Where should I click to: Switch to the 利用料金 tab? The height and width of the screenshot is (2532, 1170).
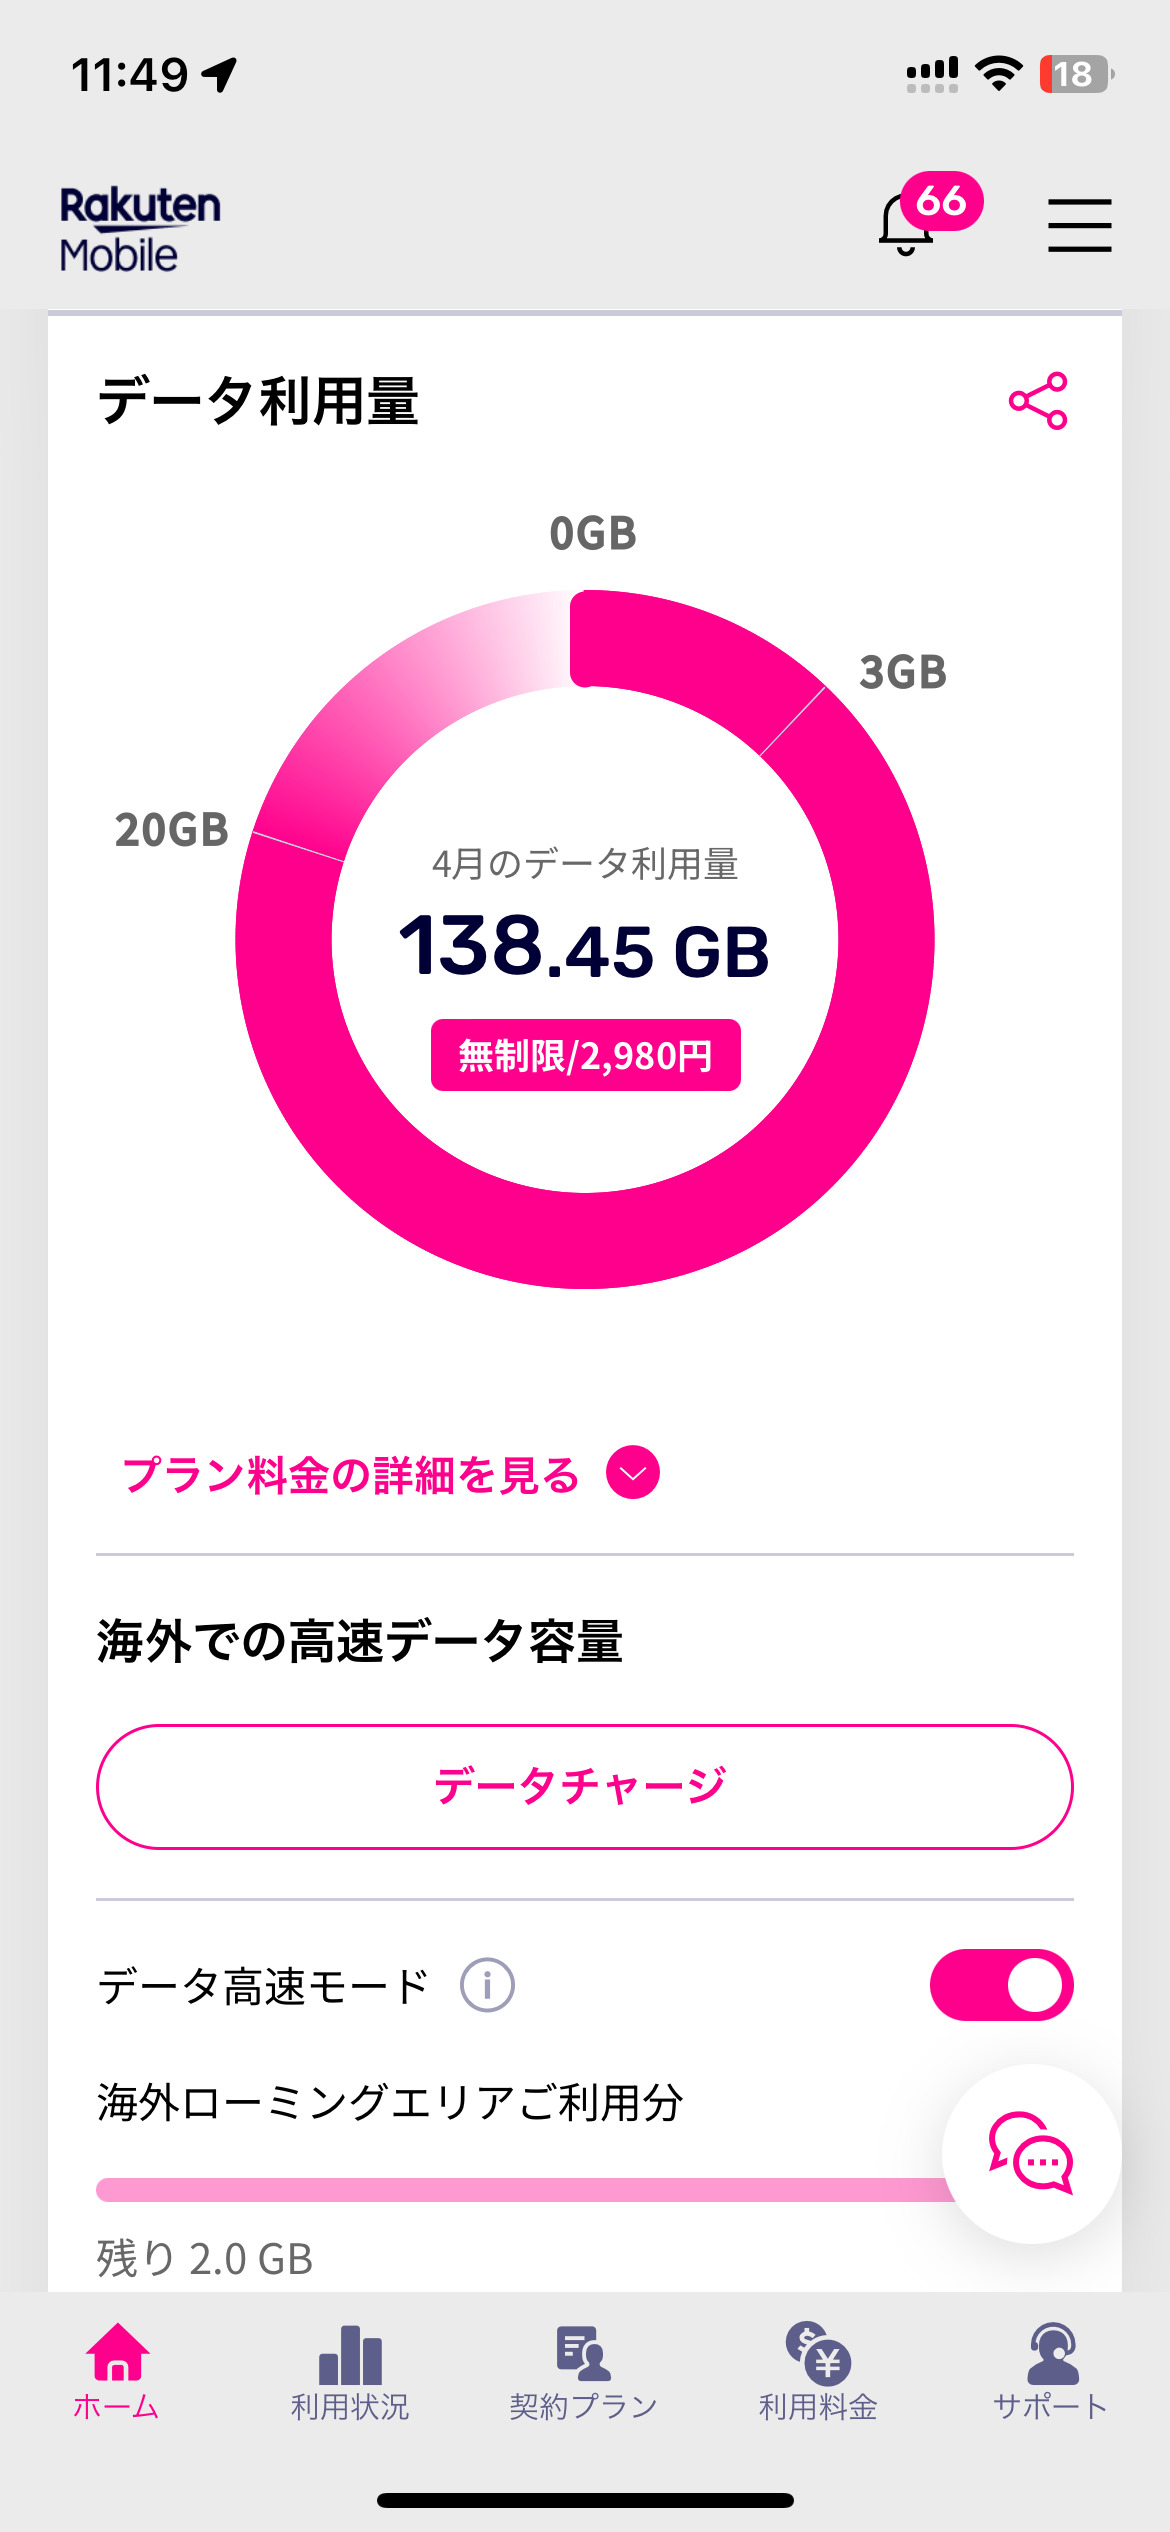click(x=818, y=2372)
